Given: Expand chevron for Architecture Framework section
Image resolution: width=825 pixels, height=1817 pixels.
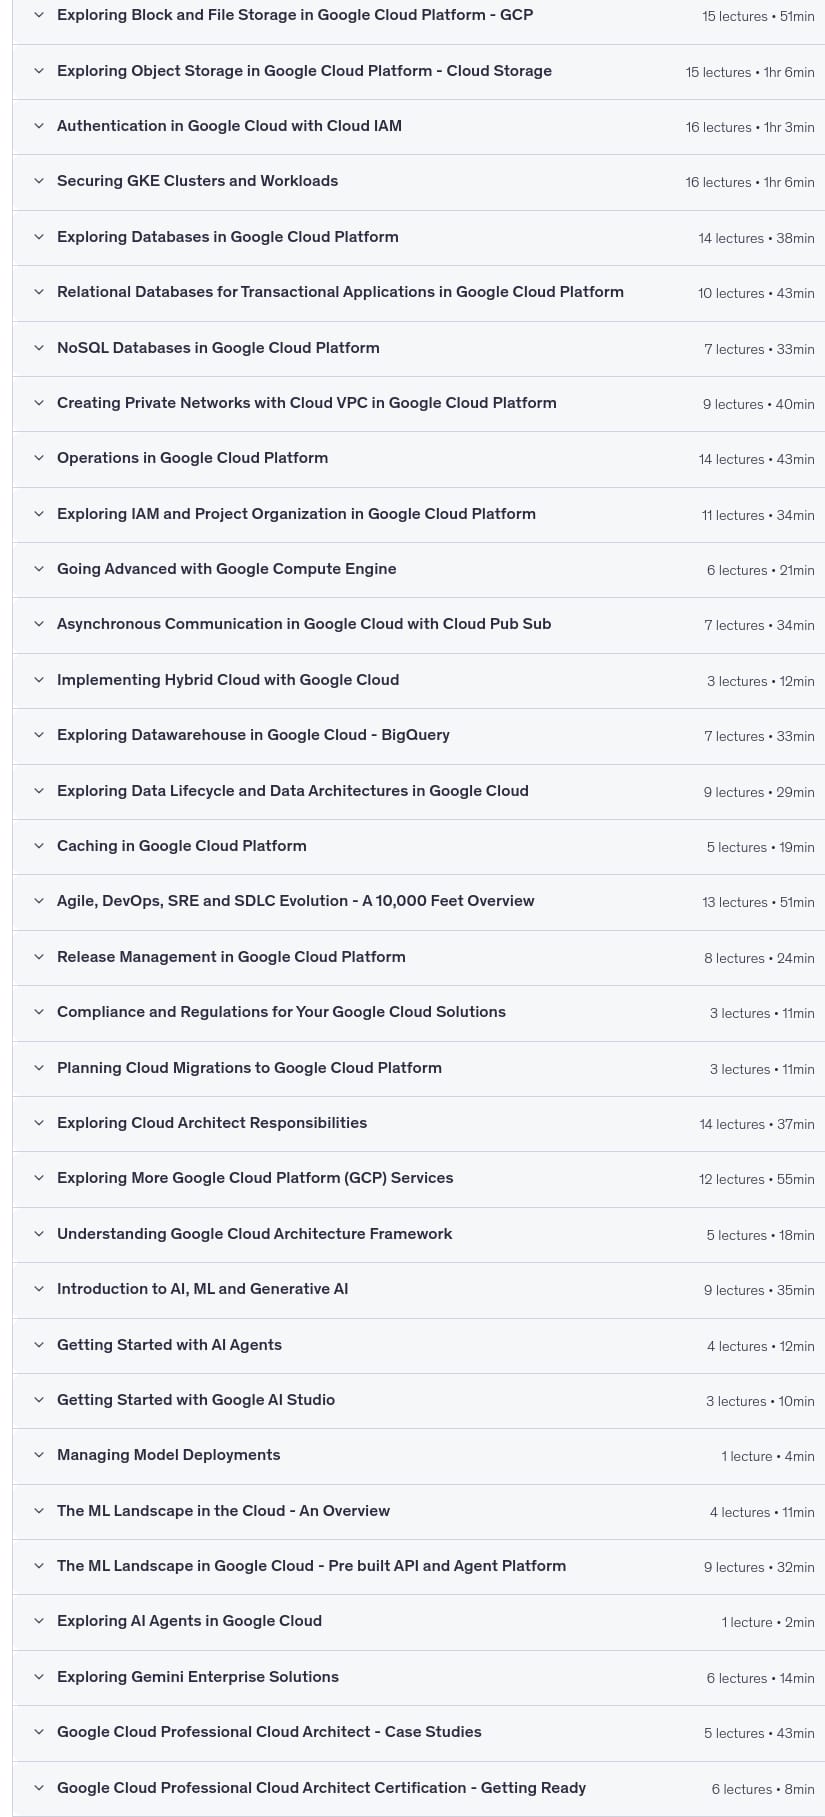Looking at the screenshot, I should click(39, 1234).
